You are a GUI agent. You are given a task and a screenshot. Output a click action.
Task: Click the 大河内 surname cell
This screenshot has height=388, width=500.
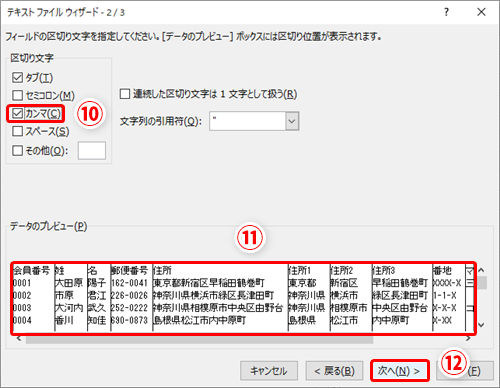click(x=69, y=308)
